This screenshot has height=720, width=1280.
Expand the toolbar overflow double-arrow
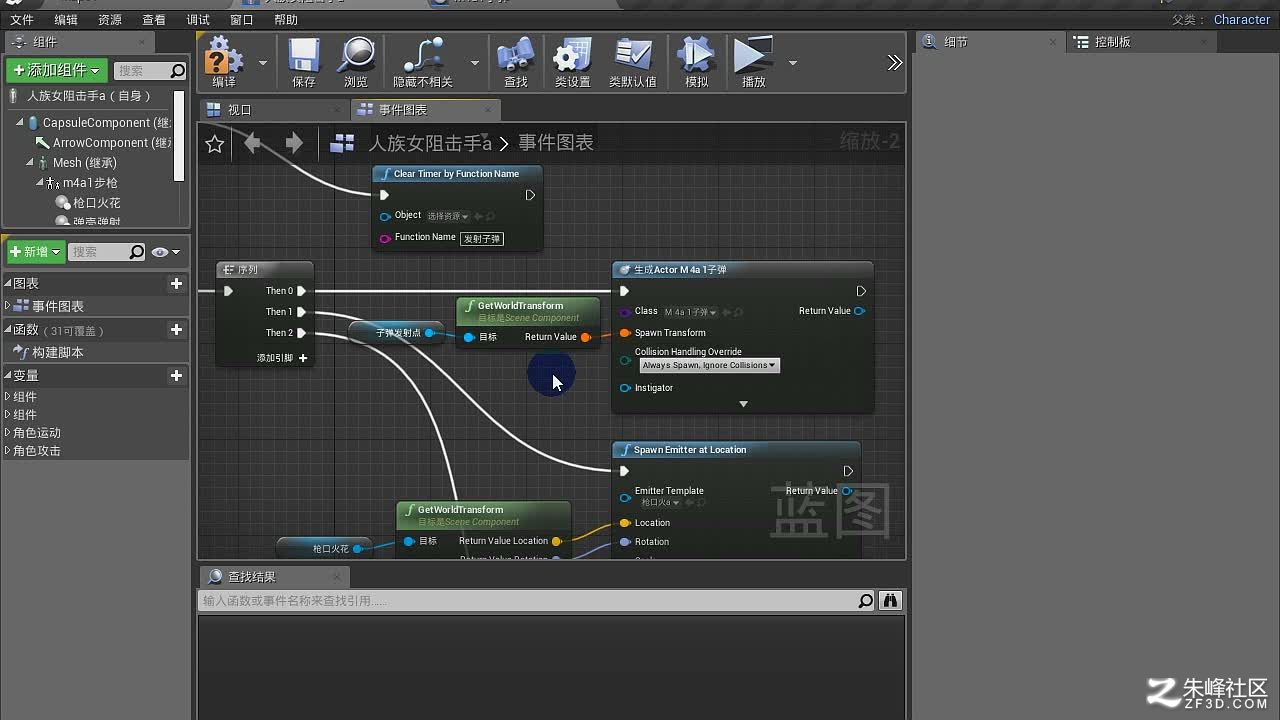pyautogui.click(x=894, y=63)
